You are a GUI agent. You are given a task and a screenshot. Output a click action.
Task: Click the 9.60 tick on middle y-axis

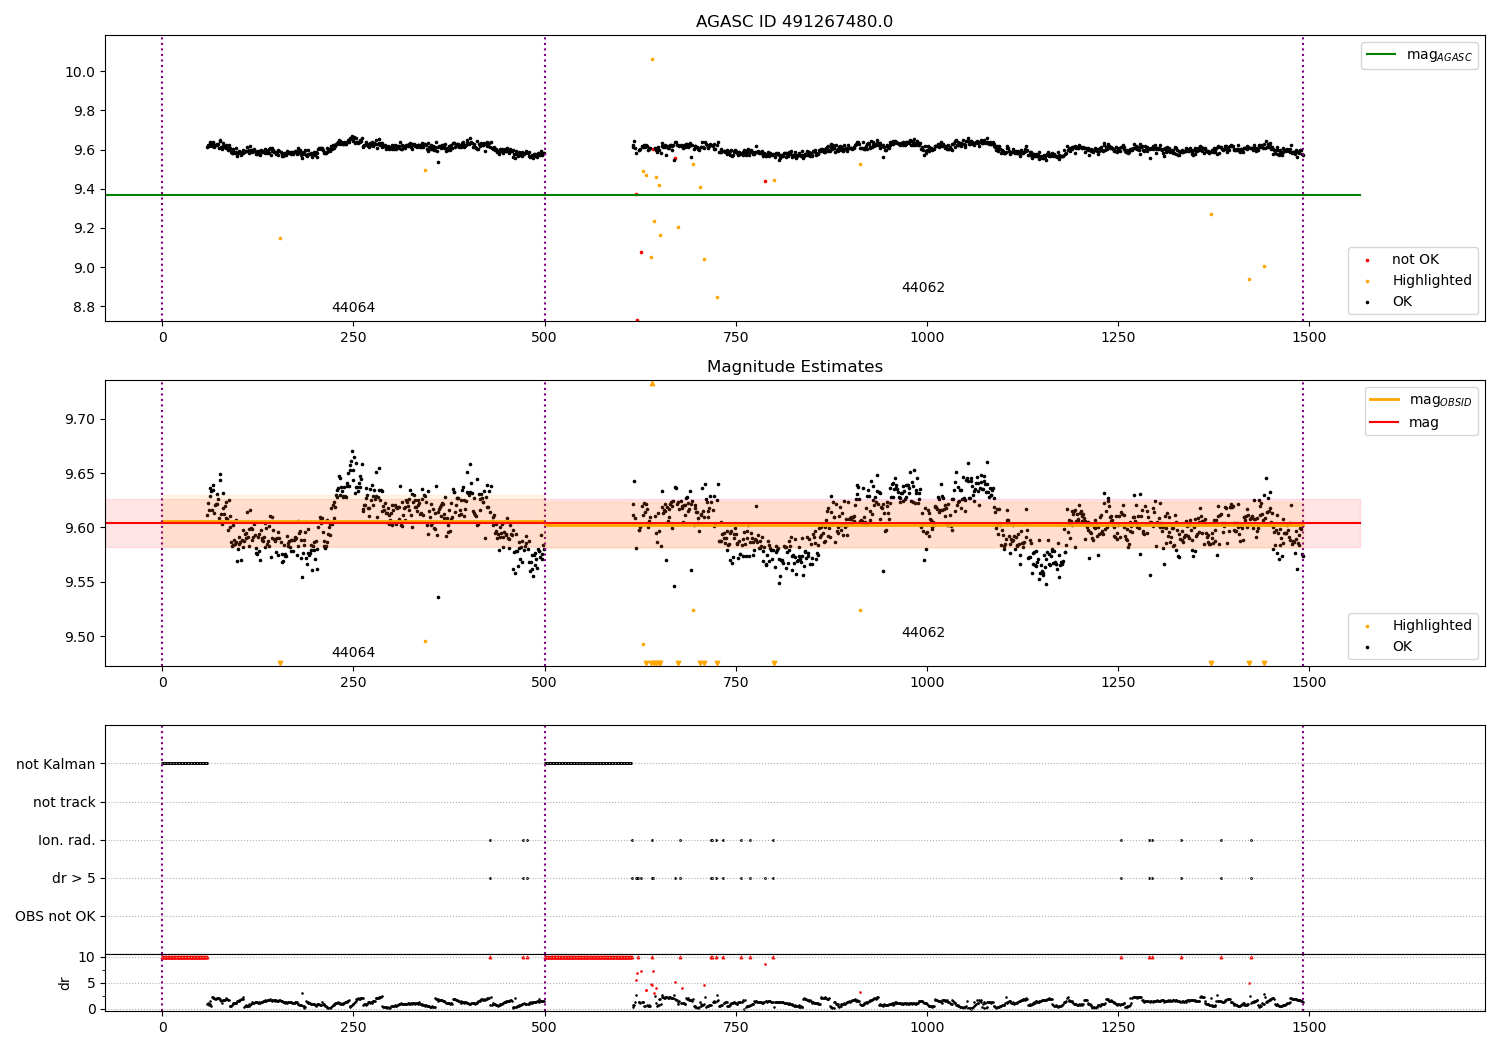coord(79,528)
